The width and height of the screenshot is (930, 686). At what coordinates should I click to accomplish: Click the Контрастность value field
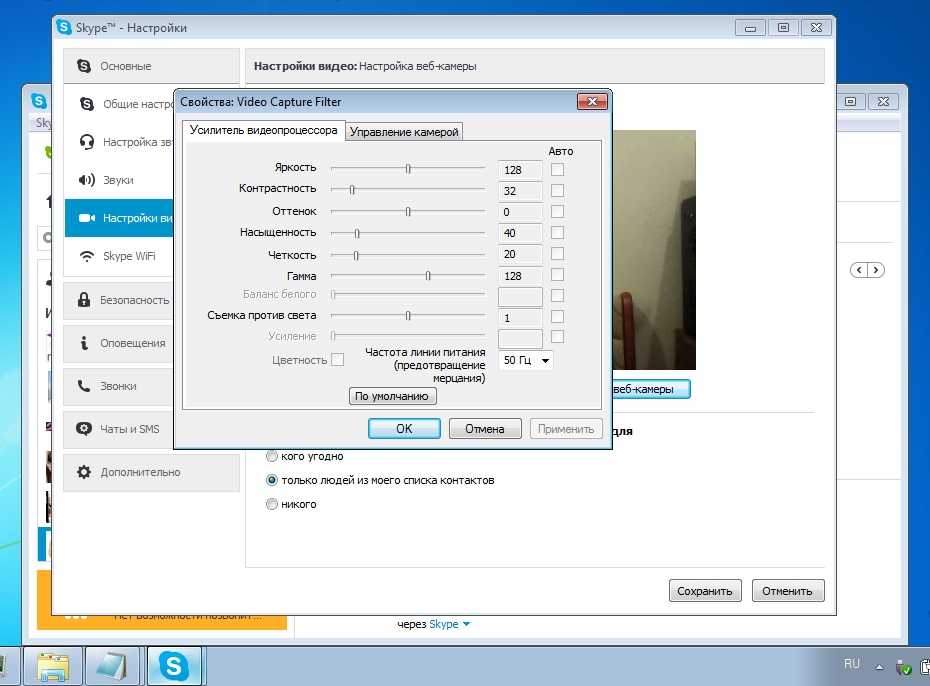520,191
